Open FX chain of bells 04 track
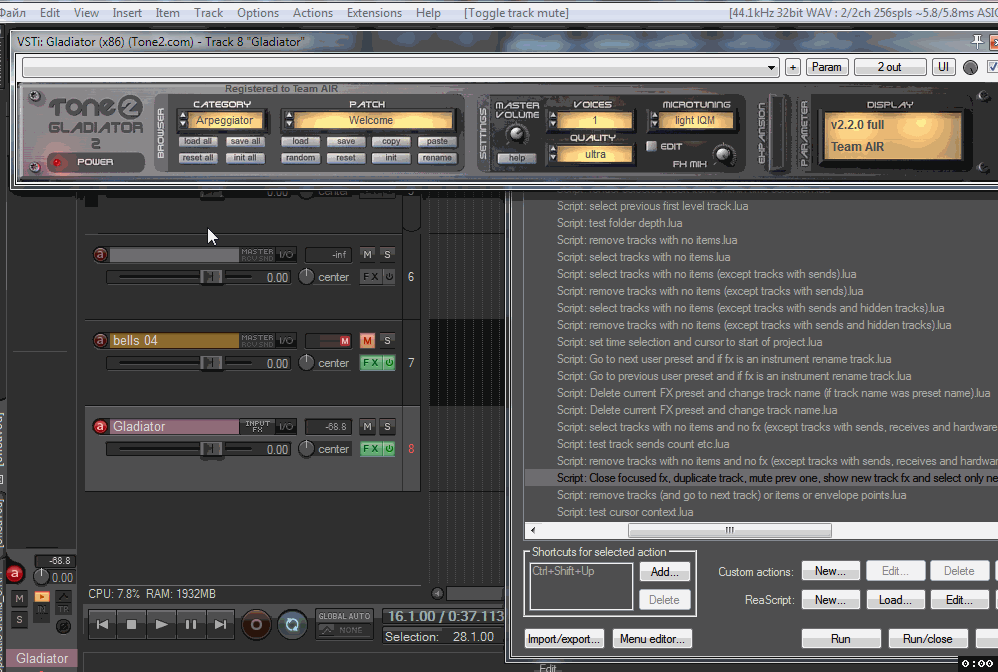The width and height of the screenshot is (998, 672). [x=370, y=363]
